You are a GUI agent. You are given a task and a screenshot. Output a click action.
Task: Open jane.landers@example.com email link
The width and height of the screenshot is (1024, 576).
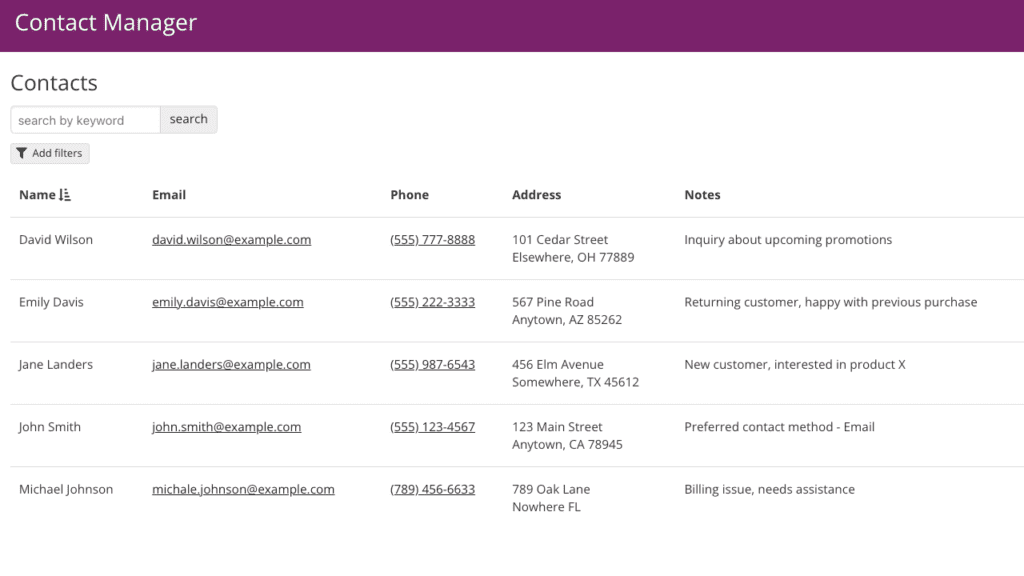coord(231,365)
